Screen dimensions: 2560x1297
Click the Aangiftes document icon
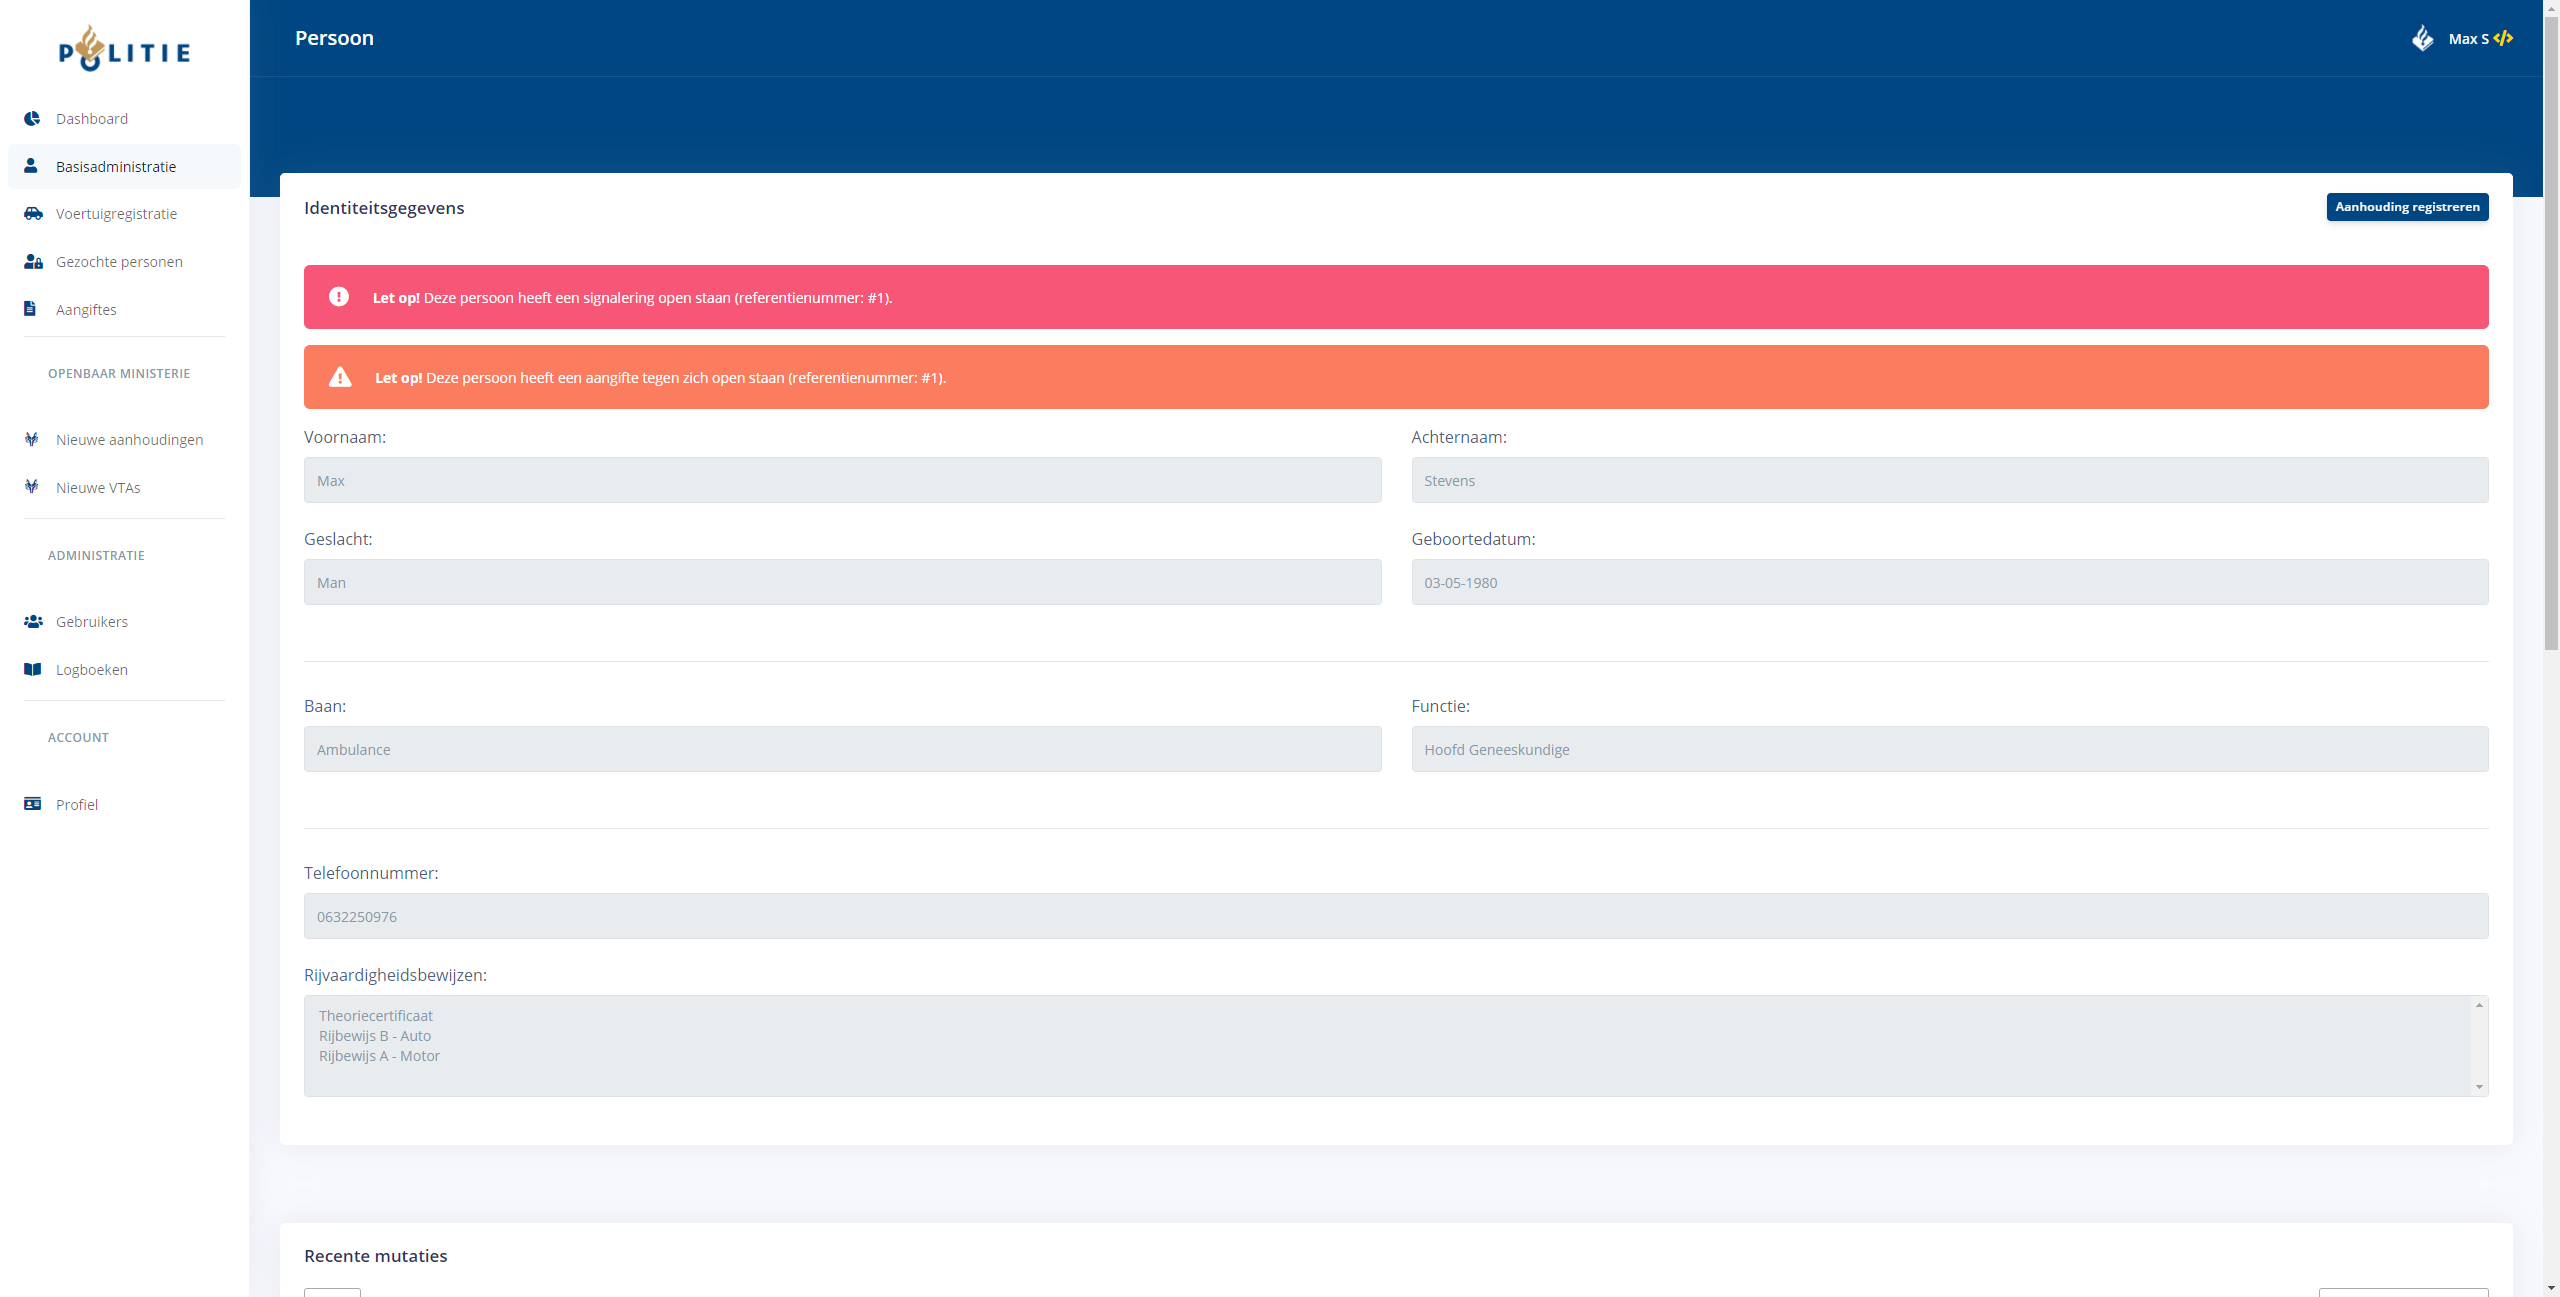30,309
